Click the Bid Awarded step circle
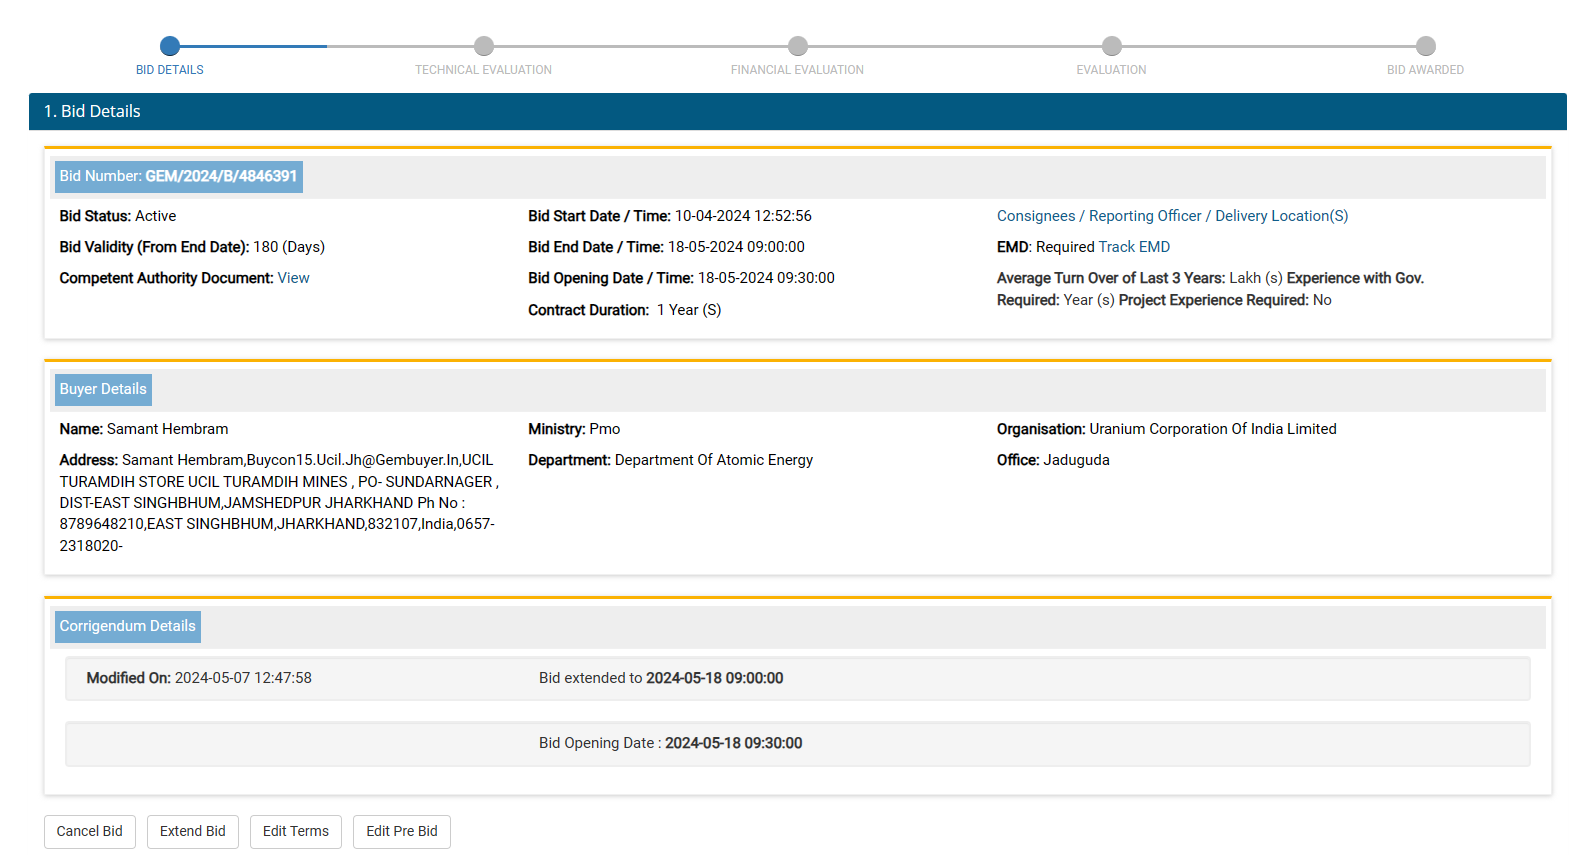The width and height of the screenshot is (1580, 855). tap(1426, 46)
